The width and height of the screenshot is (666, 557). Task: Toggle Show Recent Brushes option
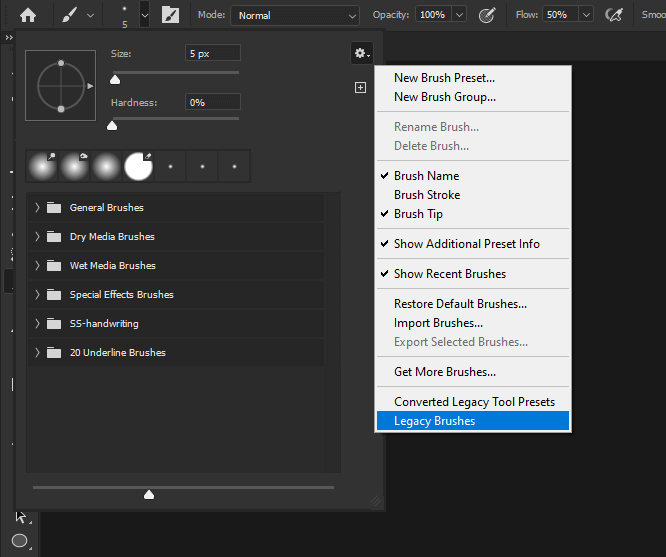click(x=449, y=274)
